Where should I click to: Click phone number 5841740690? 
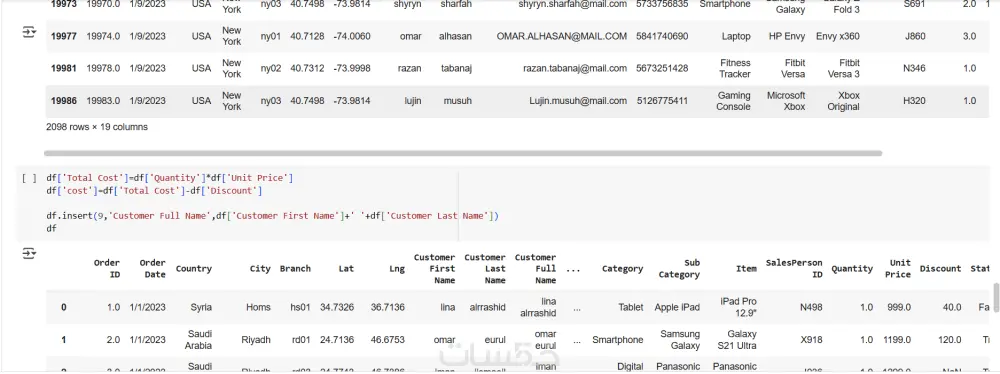click(662, 36)
